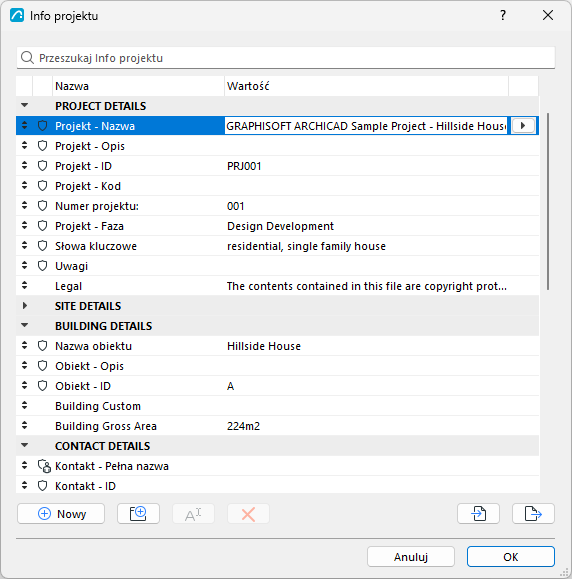Click the shield icon beside Nazwa obiektu

click(43, 346)
